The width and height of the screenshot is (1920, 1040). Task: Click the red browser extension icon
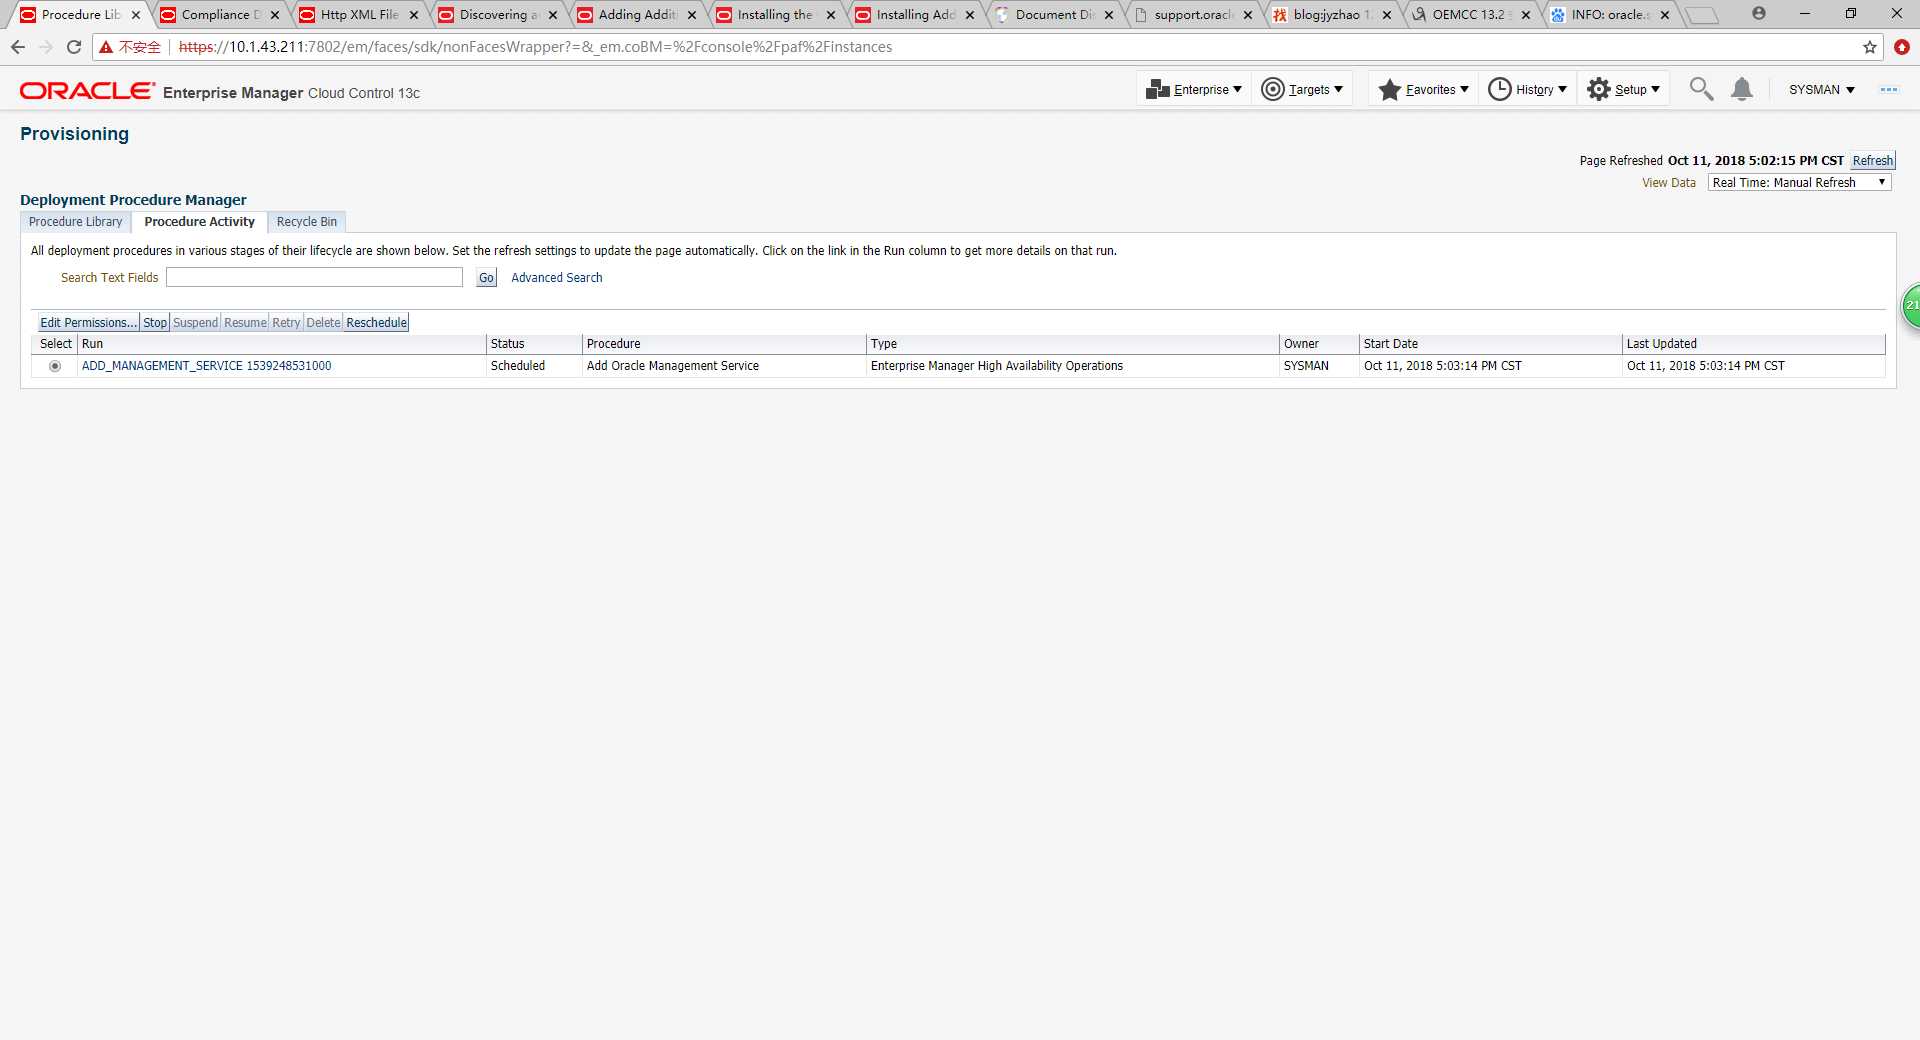coord(1902,47)
